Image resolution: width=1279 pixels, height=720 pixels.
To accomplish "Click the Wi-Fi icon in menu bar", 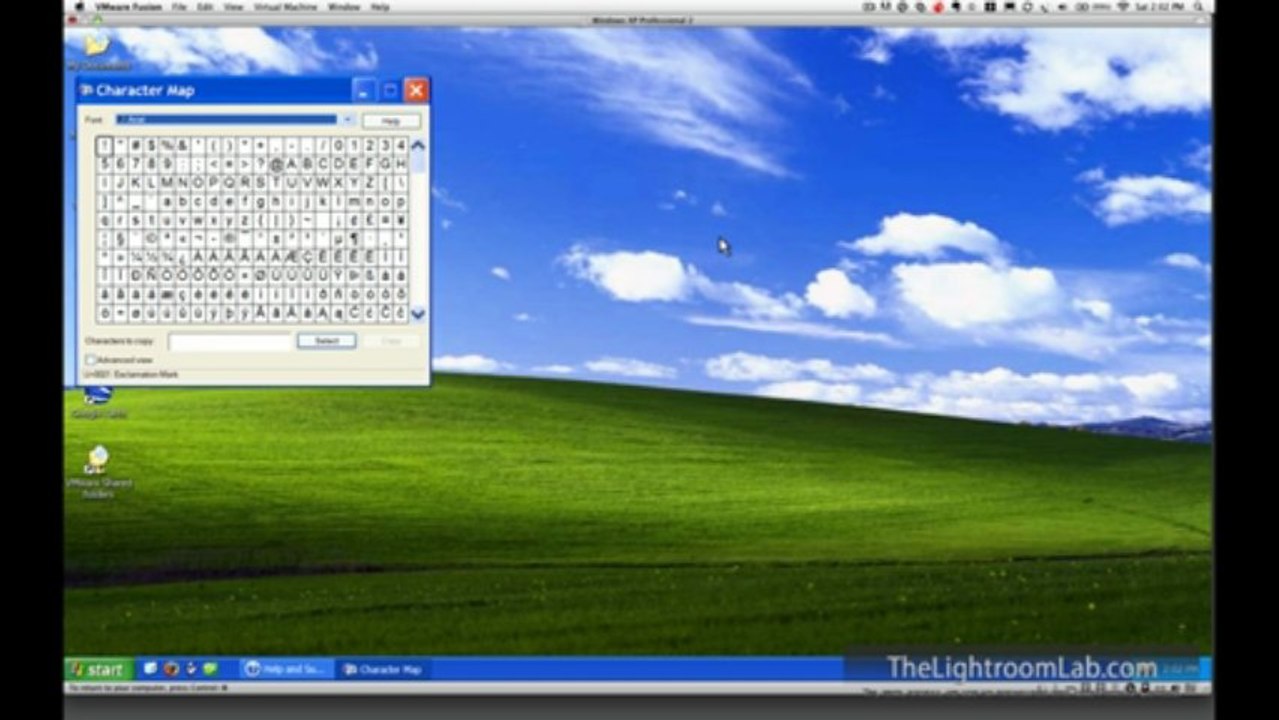I will pyautogui.click(x=1123, y=6).
